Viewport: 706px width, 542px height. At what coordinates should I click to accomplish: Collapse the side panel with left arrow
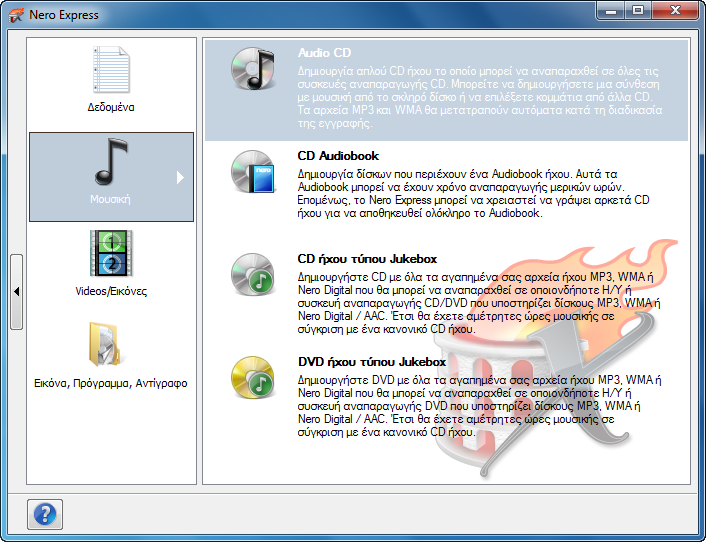point(16,292)
